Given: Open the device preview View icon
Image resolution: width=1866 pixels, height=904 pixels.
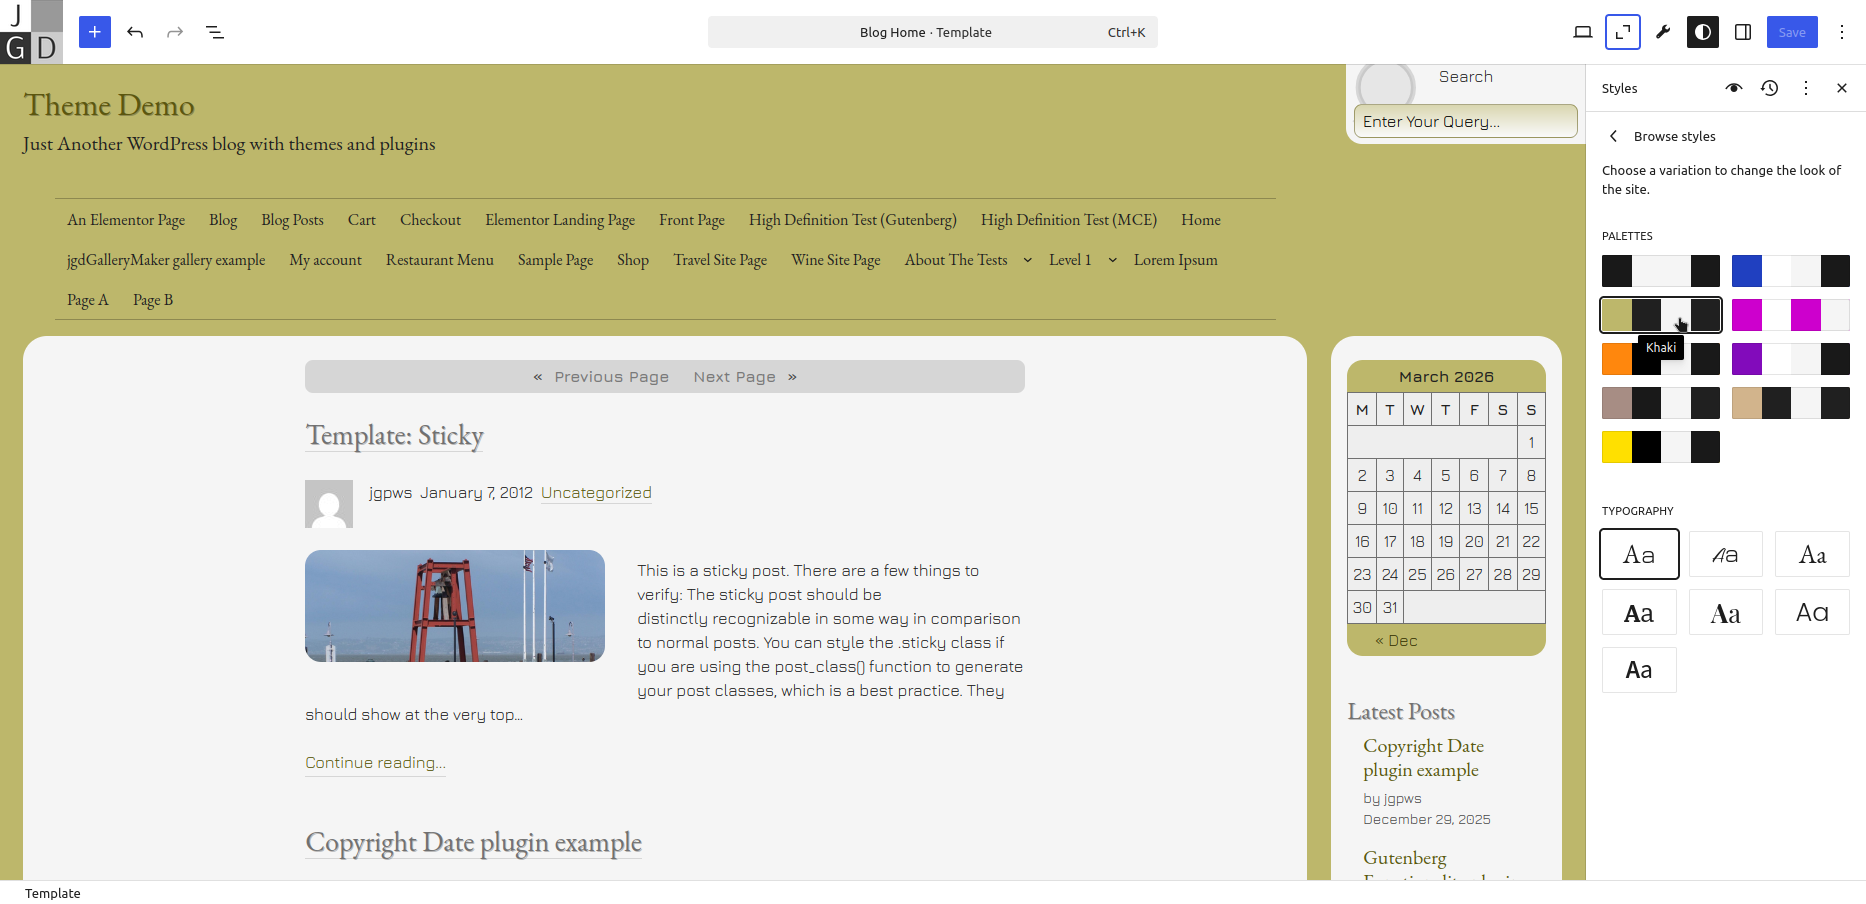Looking at the screenshot, I should tap(1582, 32).
